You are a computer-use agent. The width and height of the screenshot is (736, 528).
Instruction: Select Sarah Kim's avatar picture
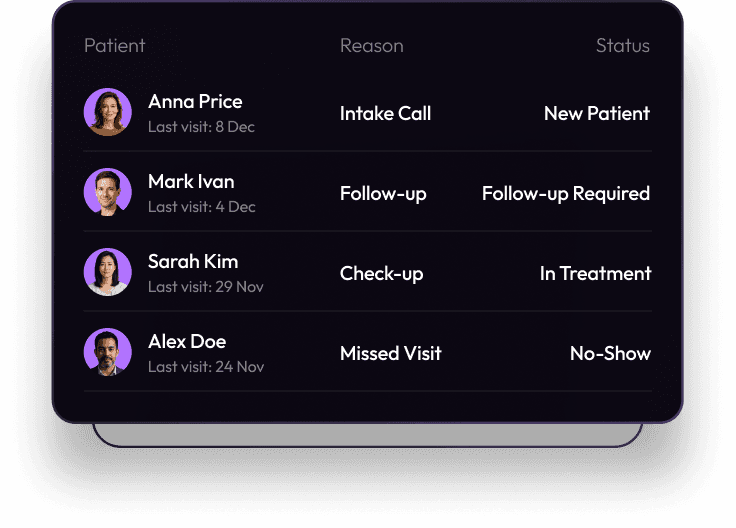[108, 272]
